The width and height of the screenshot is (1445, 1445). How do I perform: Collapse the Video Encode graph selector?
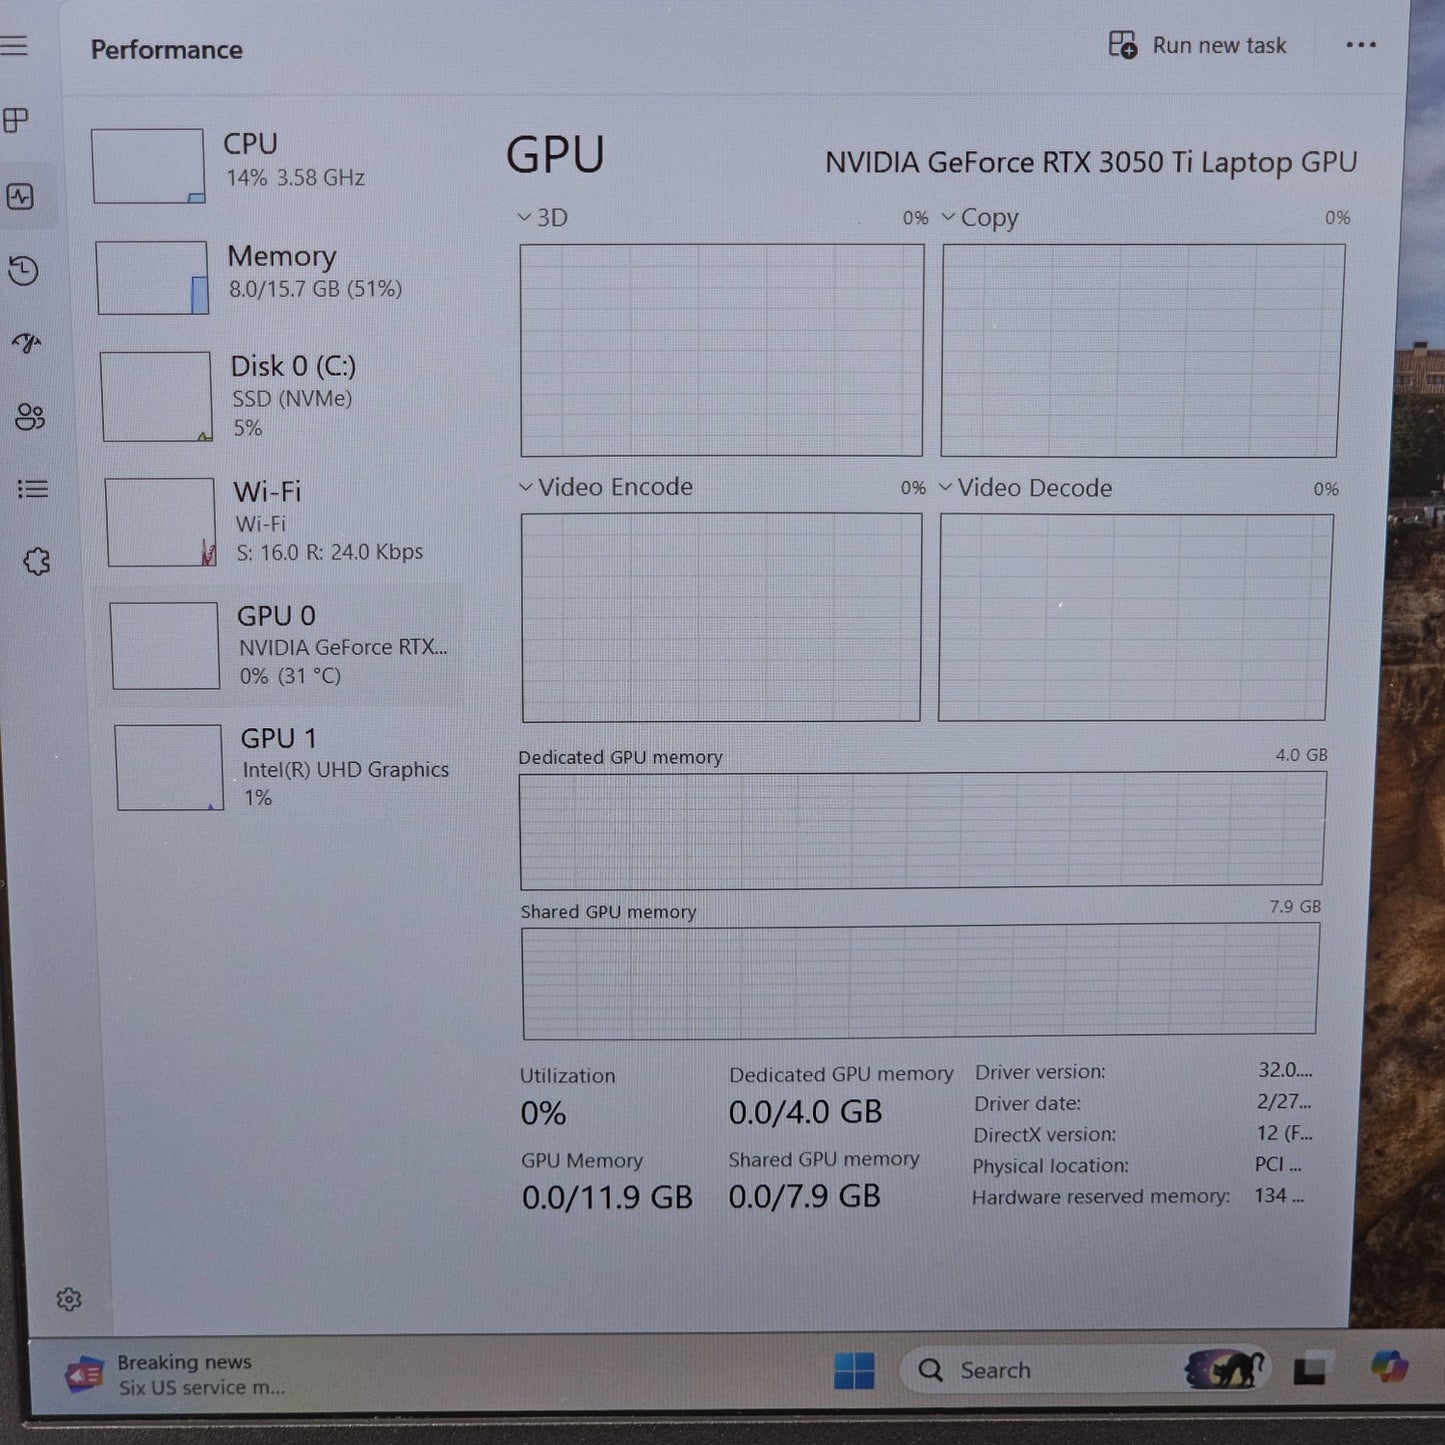click(x=524, y=488)
